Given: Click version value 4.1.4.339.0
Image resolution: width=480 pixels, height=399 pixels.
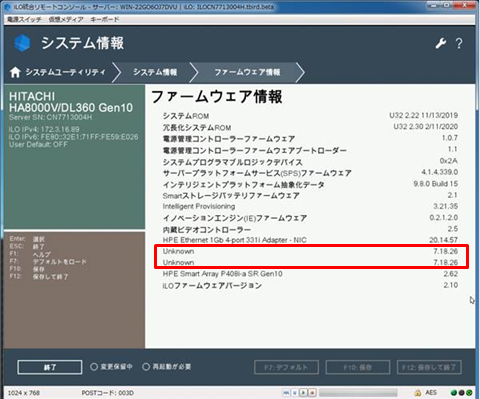Looking at the screenshot, I should (x=440, y=172).
